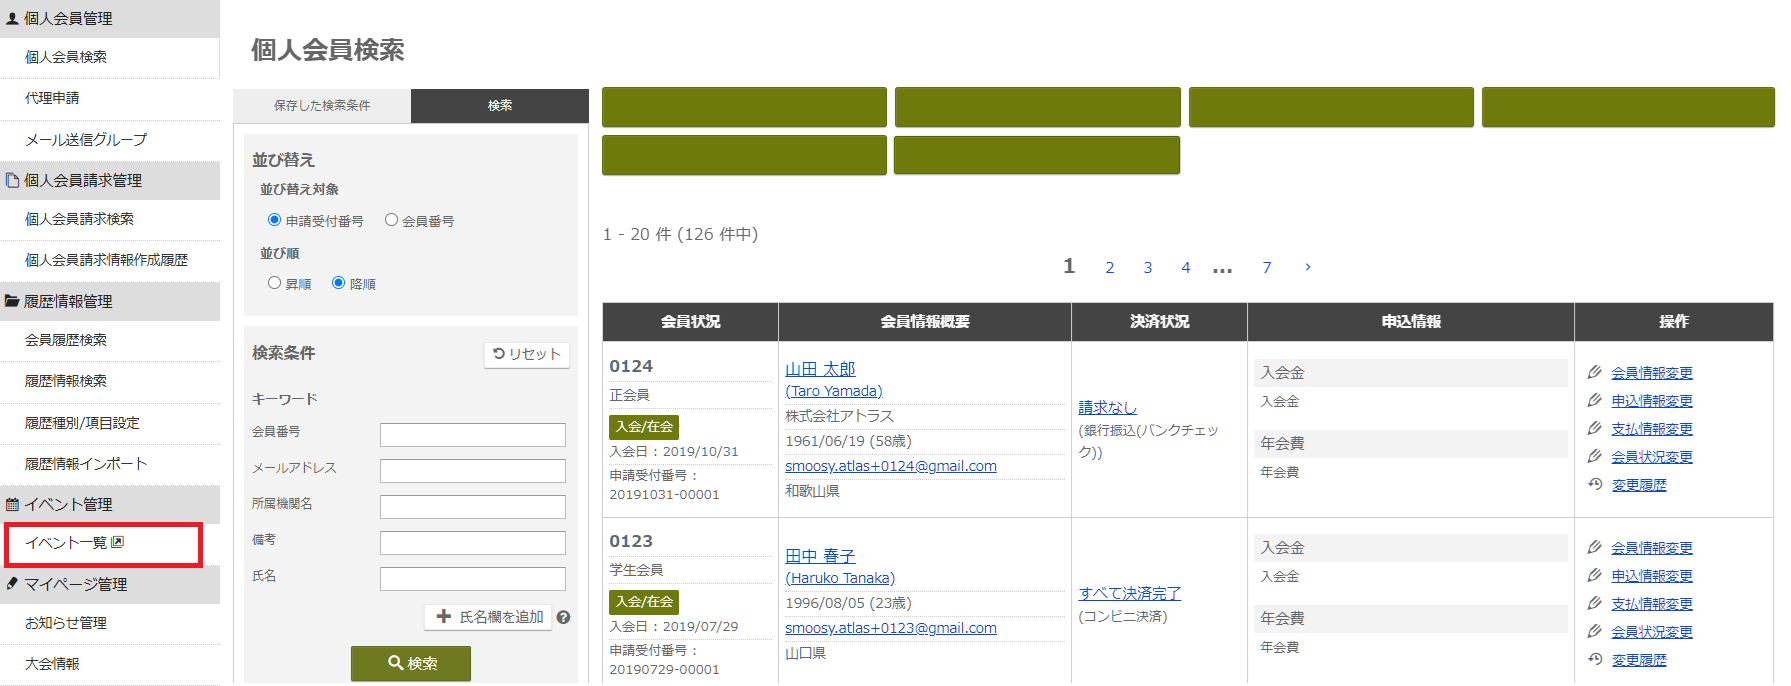This screenshot has width=1791, height=686.
Task: Click the メールアドレス input field
Action: tap(472, 470)
